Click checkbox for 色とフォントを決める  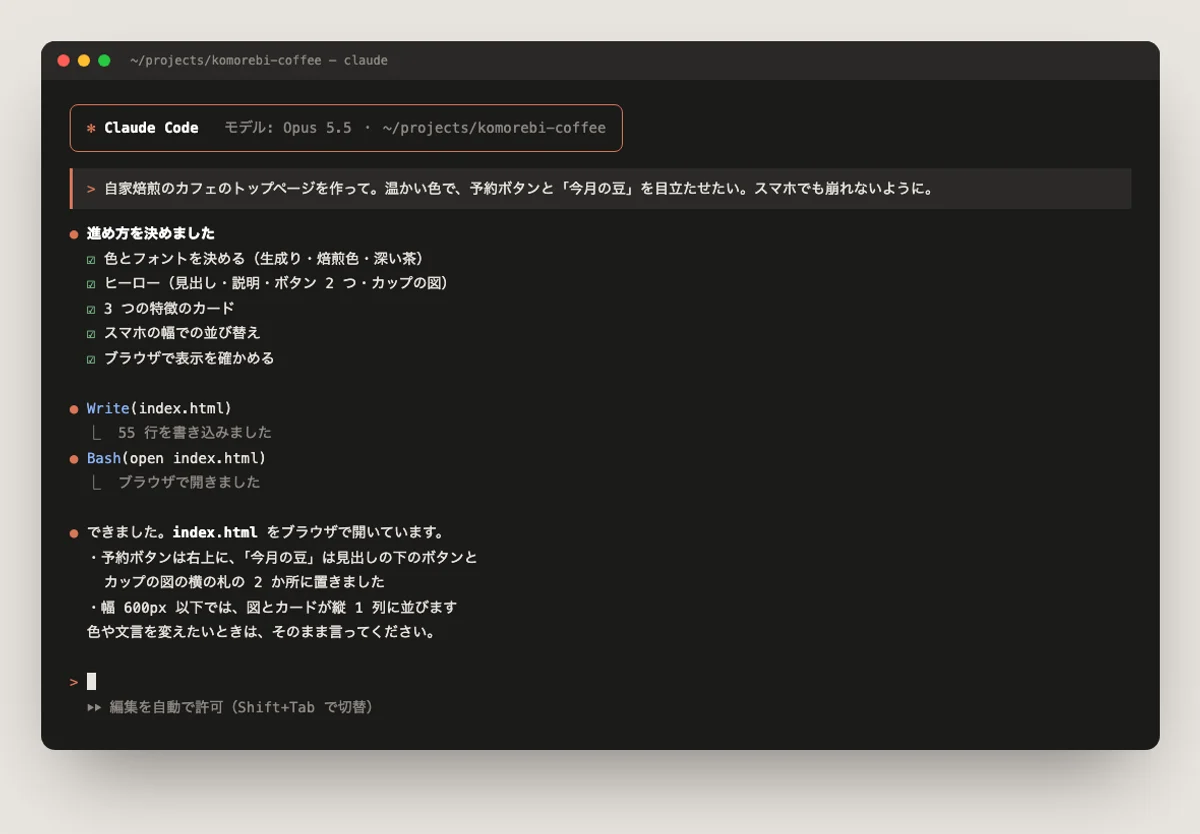[x=91, y=259]
